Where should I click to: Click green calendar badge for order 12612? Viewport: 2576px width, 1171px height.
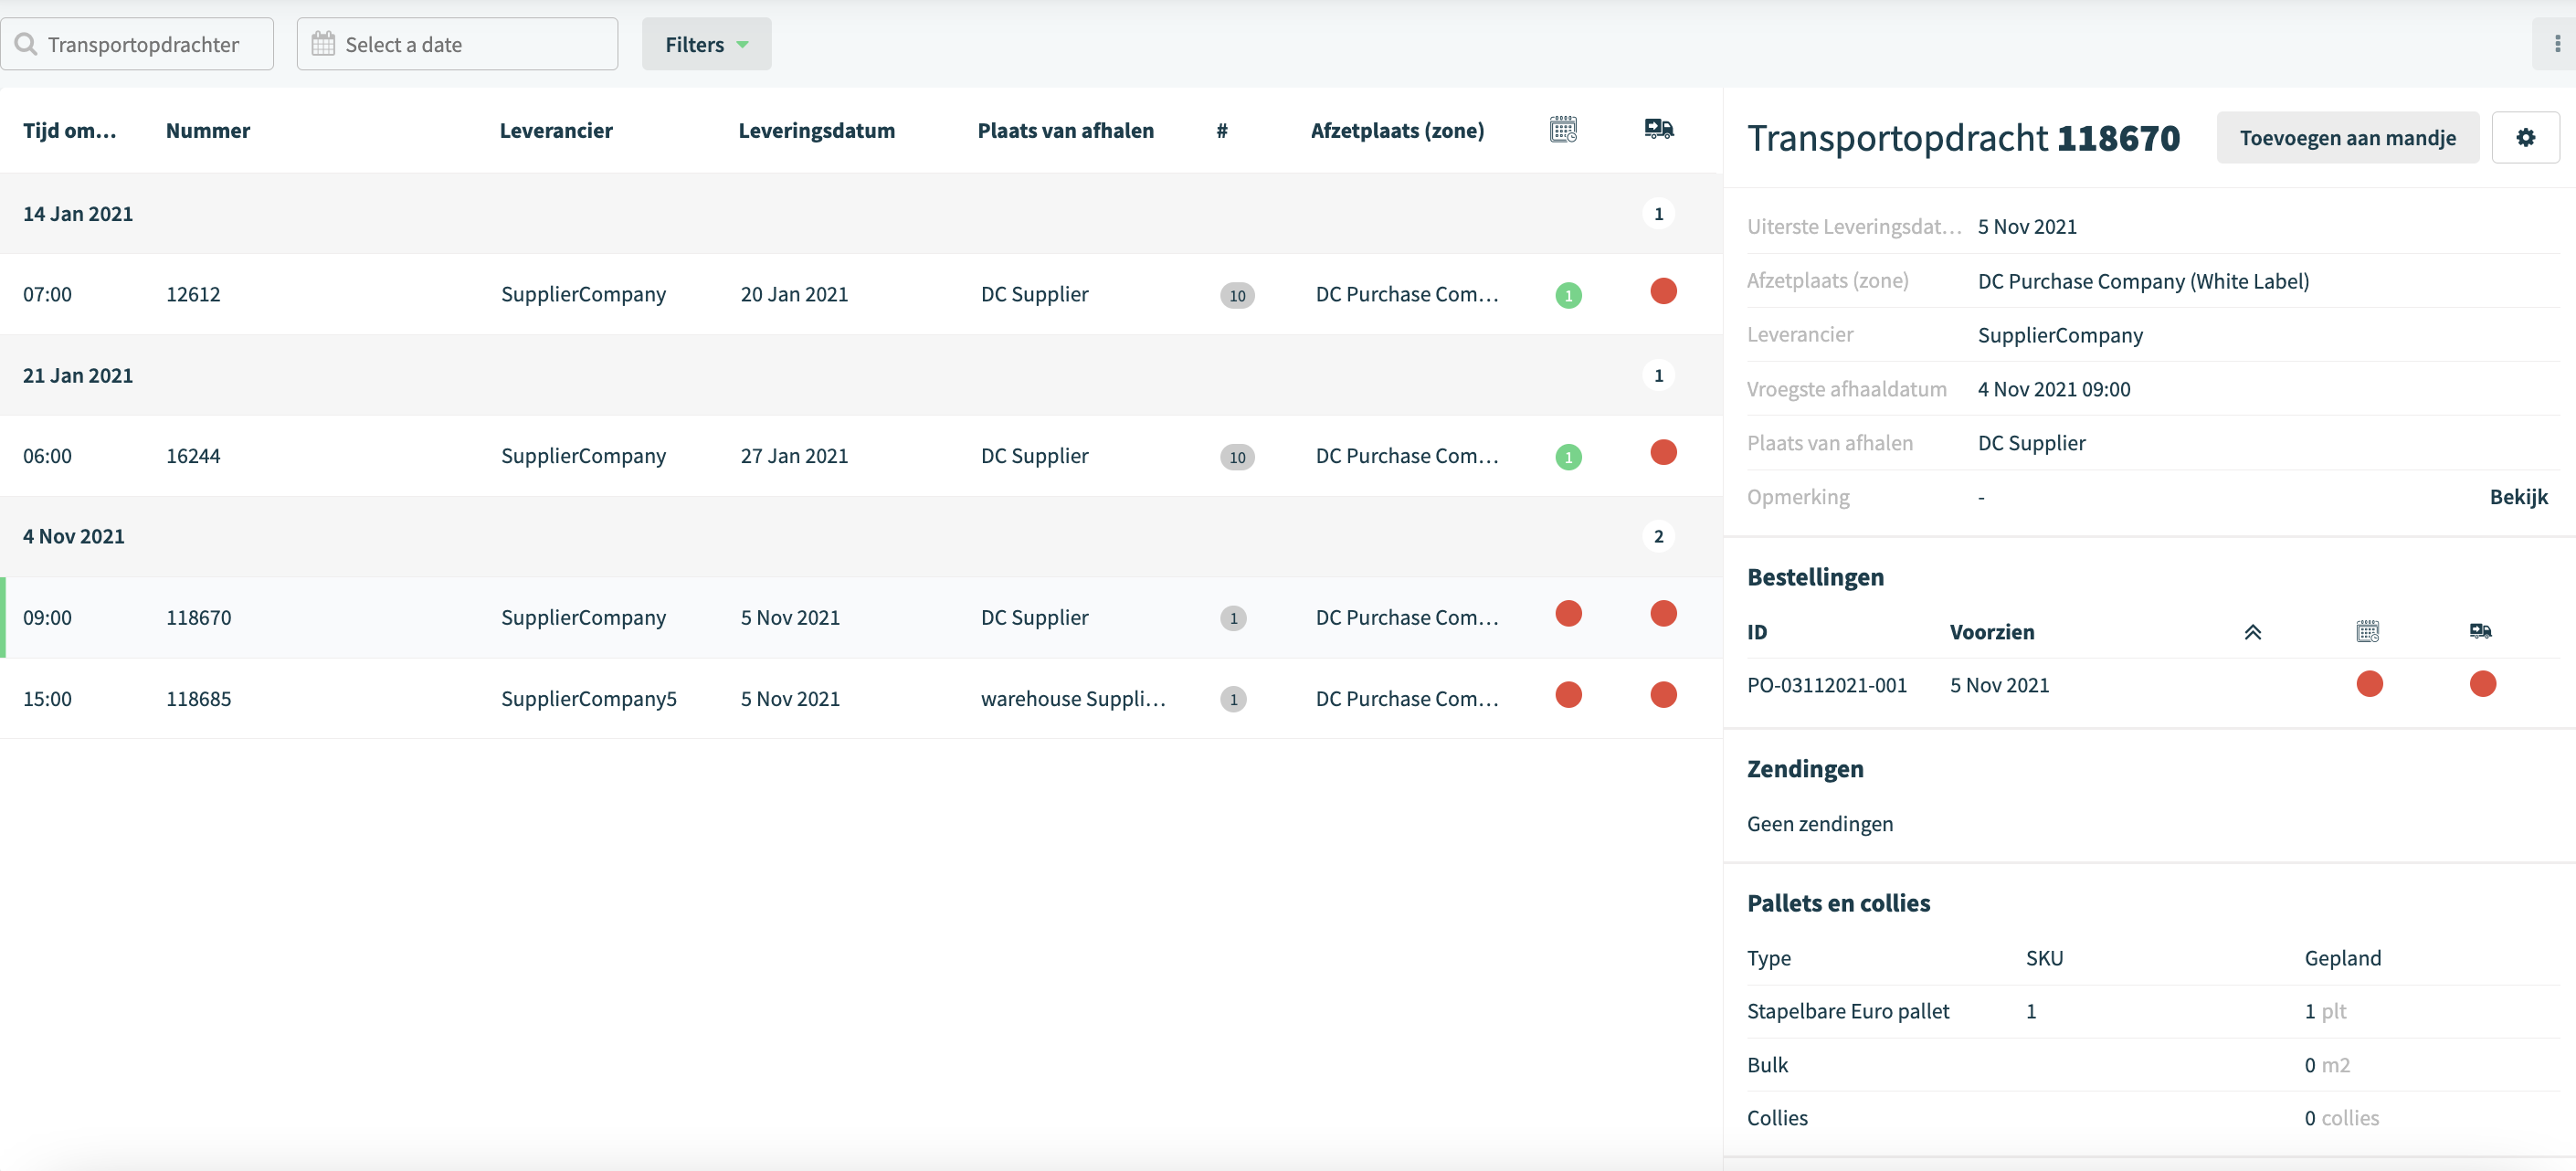[x=1568, y=295]
